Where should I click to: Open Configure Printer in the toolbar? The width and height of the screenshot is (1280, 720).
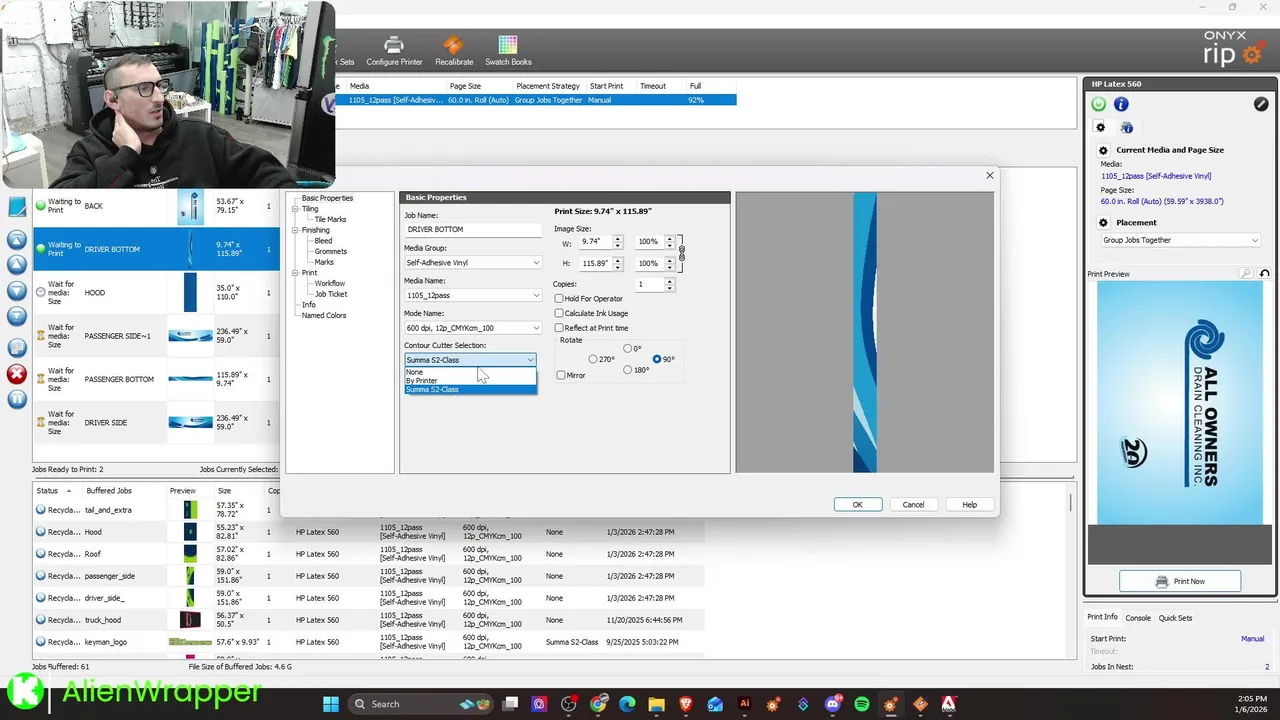click(x=394, y=51)
